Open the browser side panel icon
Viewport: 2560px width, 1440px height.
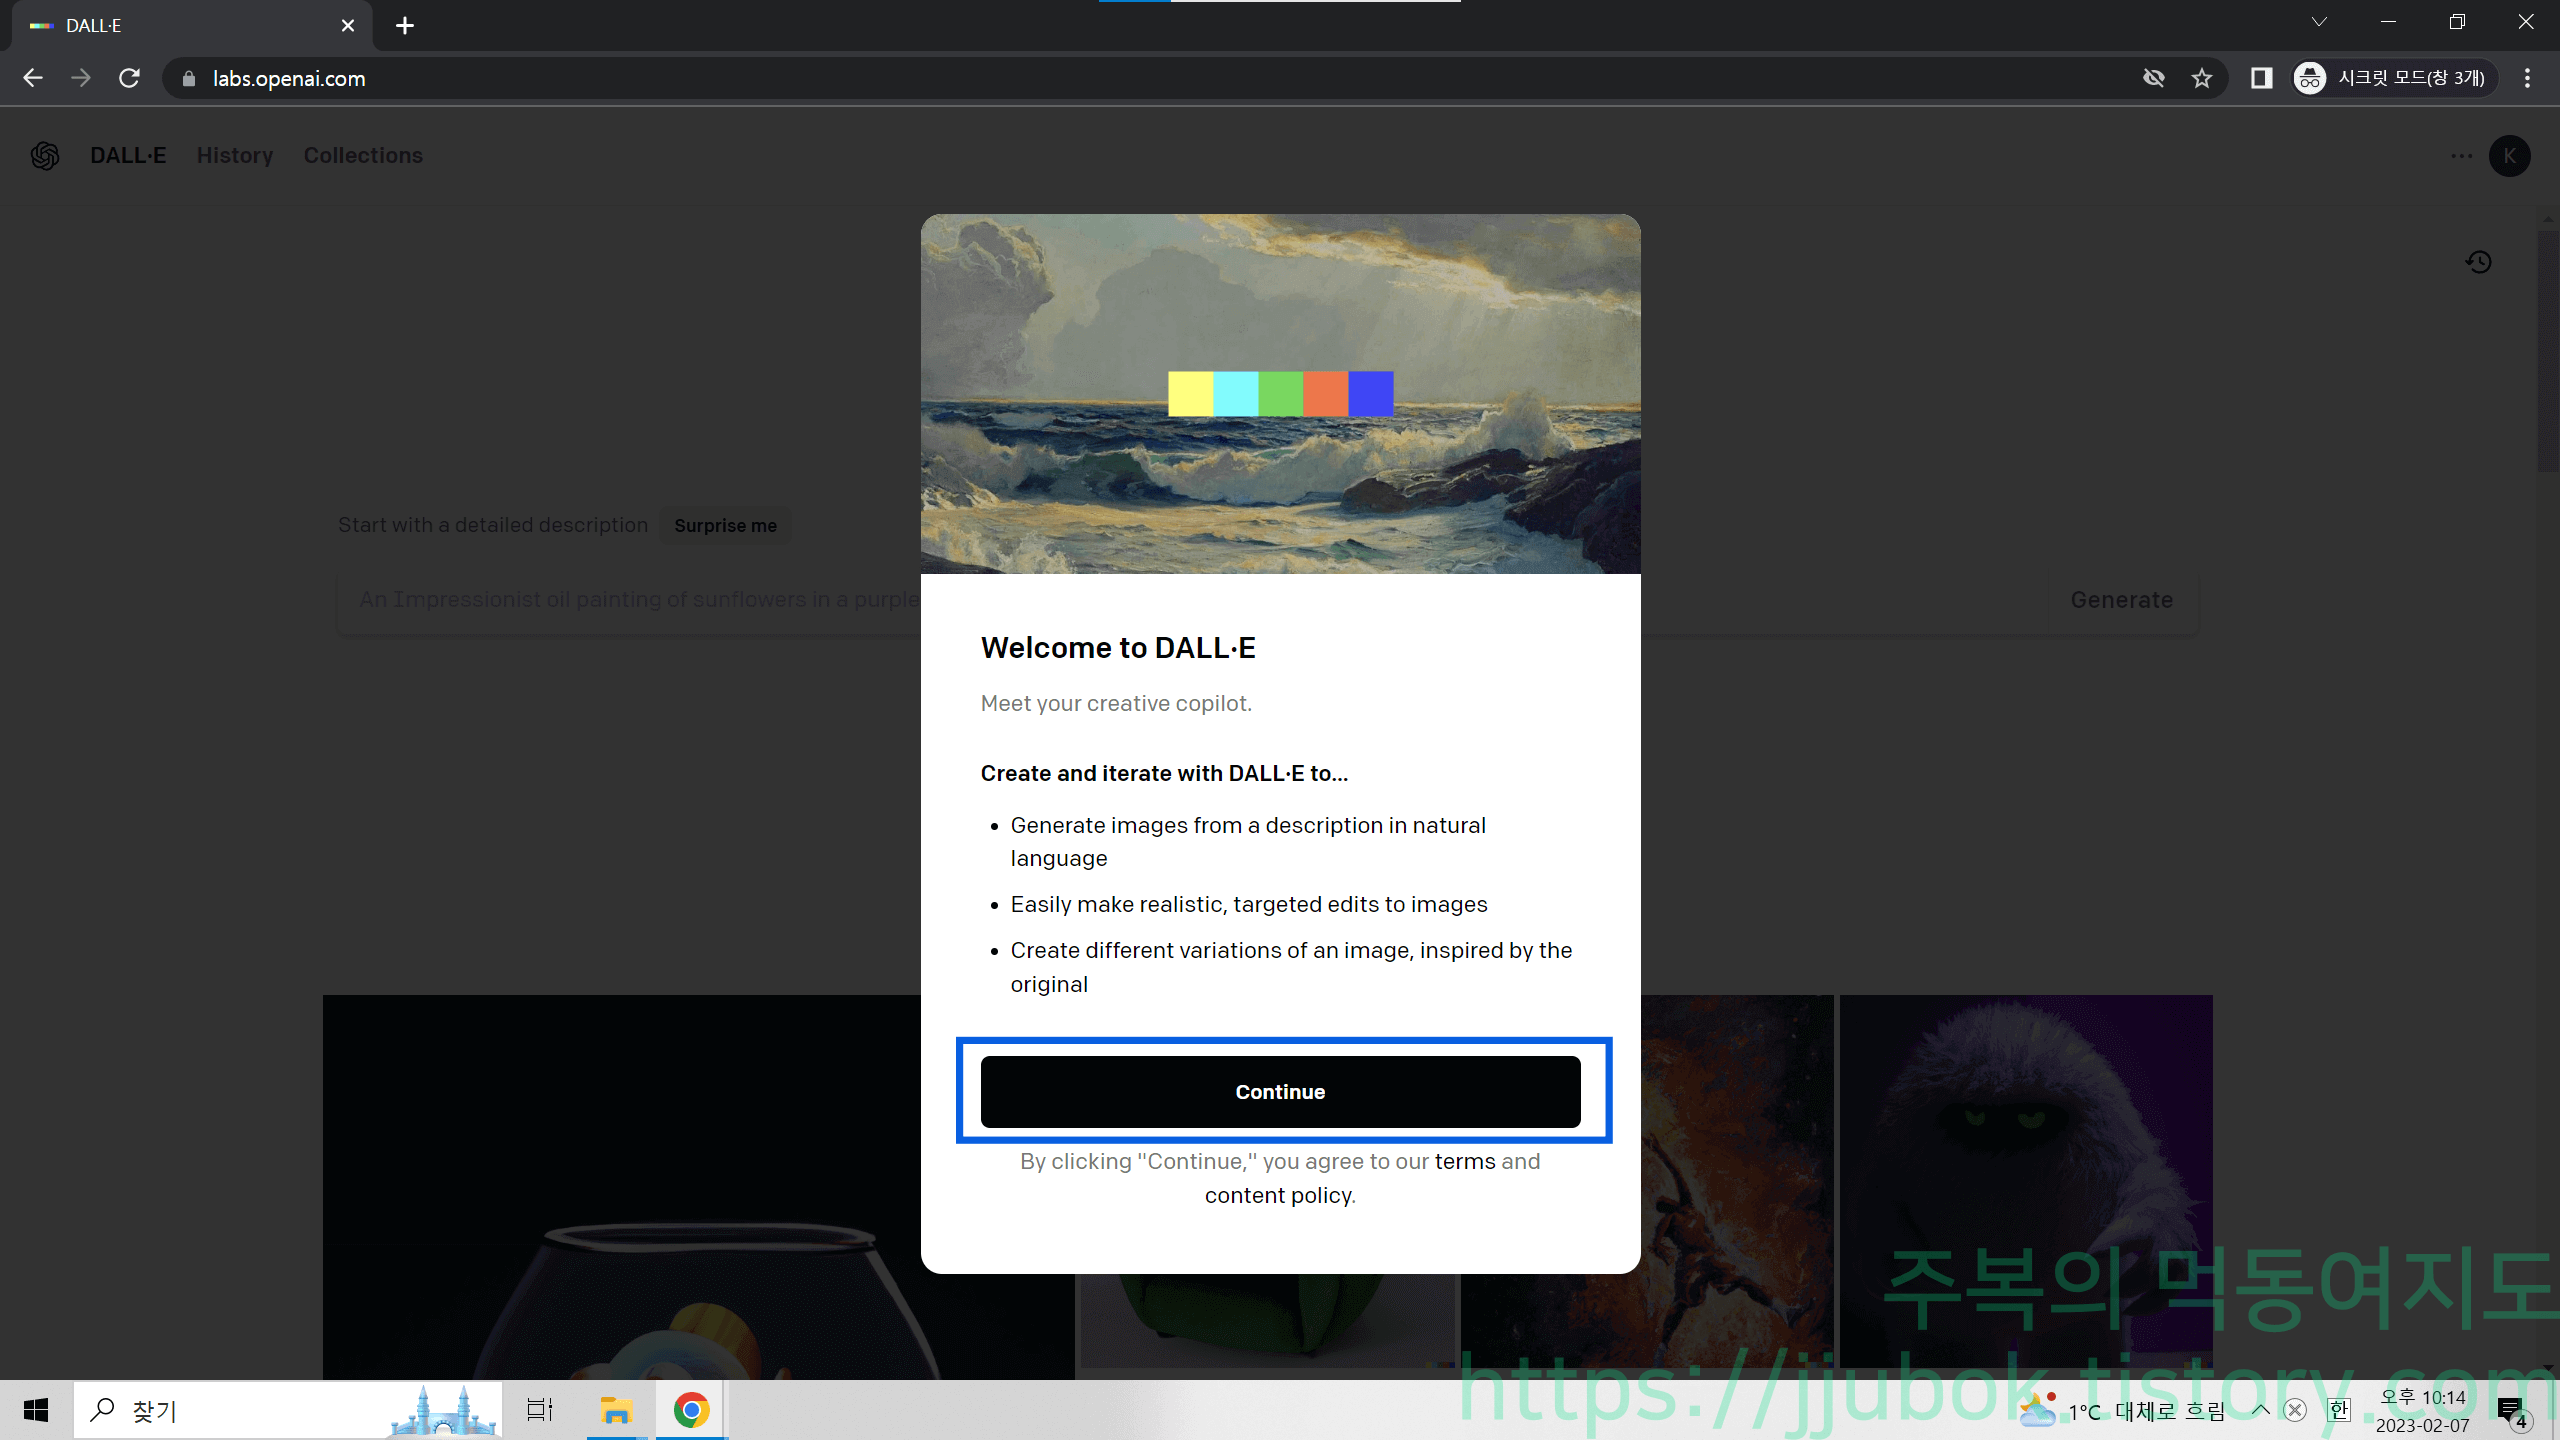coord(2261,78)
